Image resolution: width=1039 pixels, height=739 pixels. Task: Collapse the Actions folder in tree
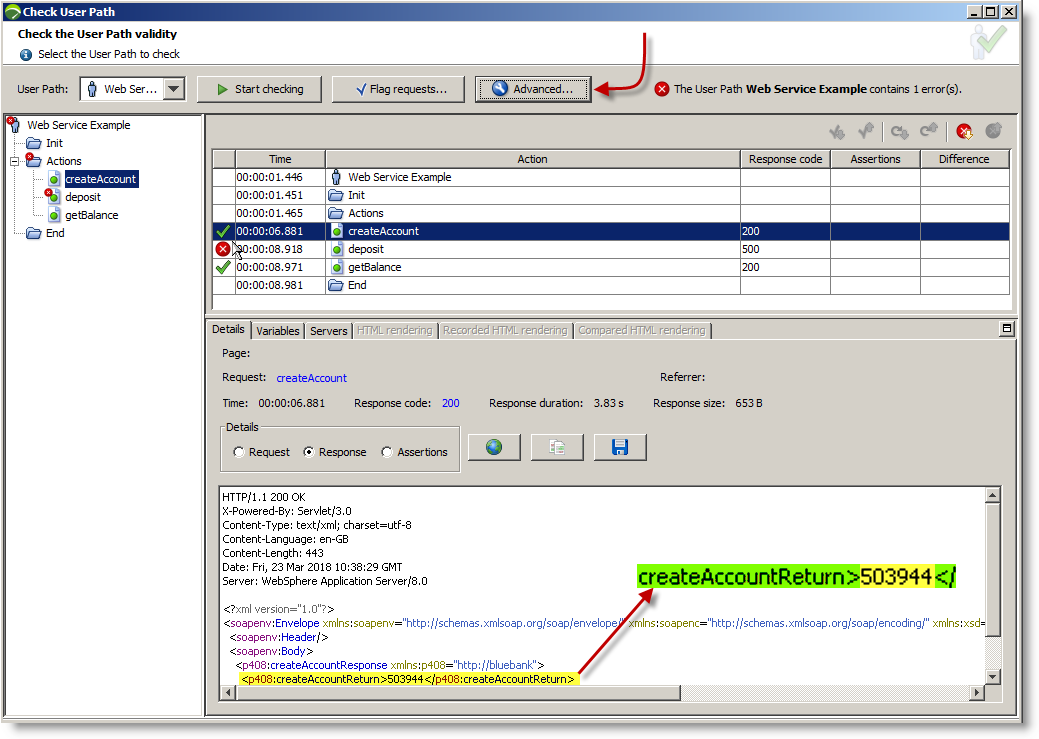click(16, 161)
